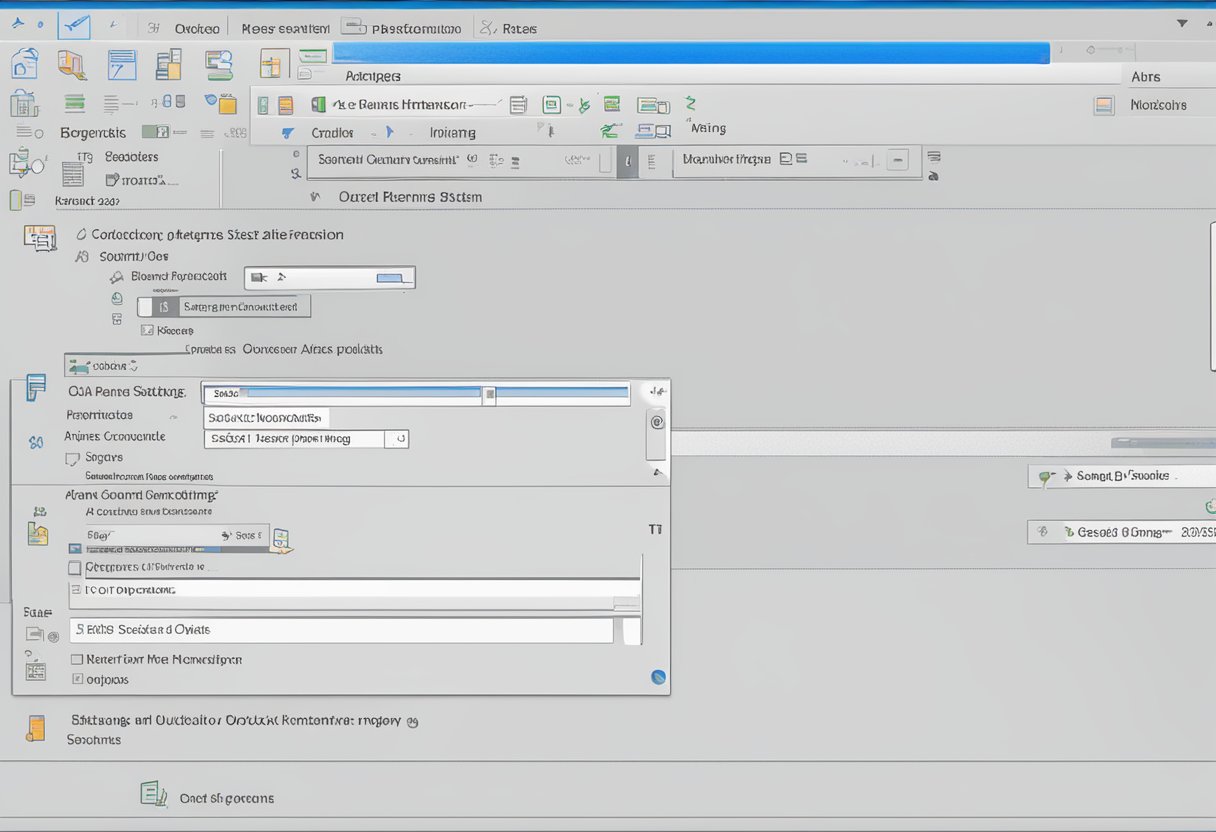Toggle the Remember Me checkbox near dialog bottom
This screenshot has height=832, width=1216.
tap(76, 659)
